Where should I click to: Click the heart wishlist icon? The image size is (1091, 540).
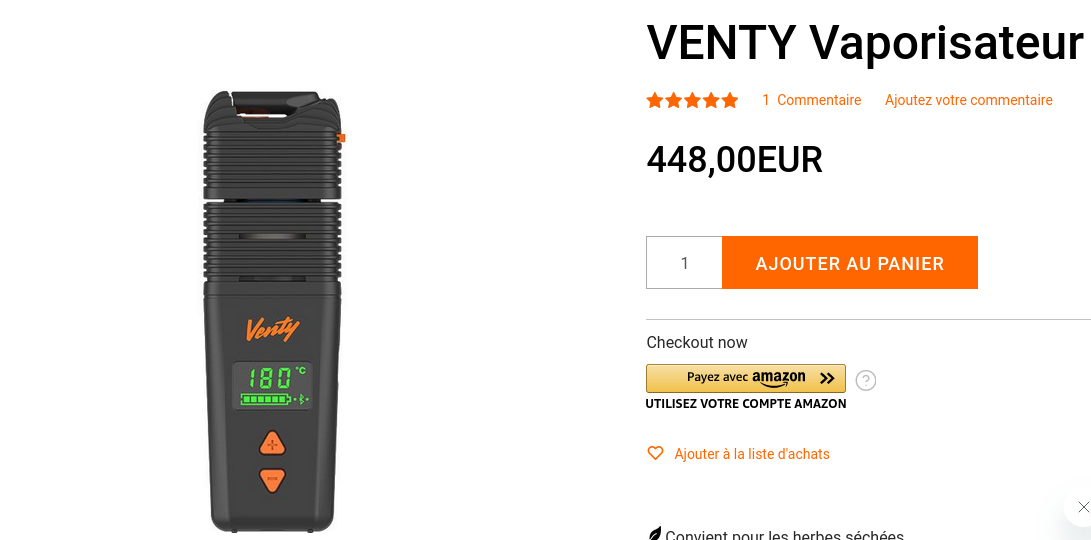click(x=655, y=454)
